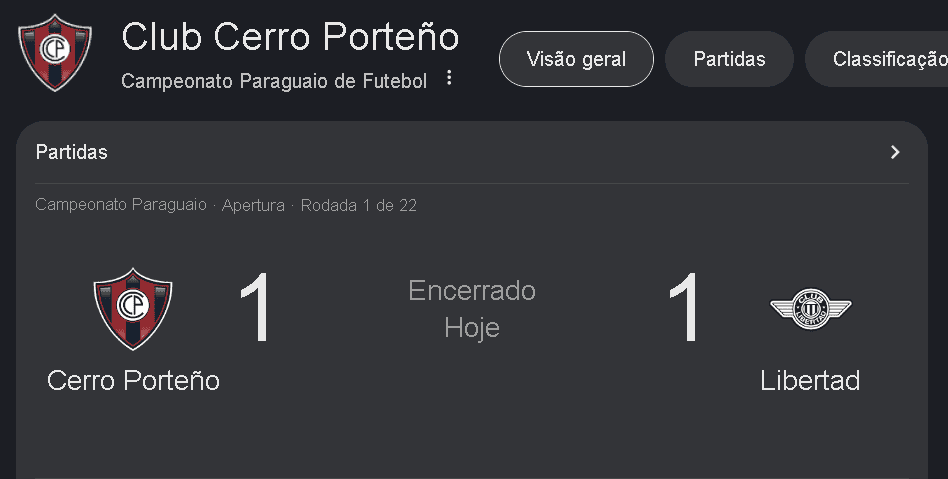The width and height of the screenshot is (948, 479).
Task: Click the Apertura stage label
Action: [x=255, y=206]
